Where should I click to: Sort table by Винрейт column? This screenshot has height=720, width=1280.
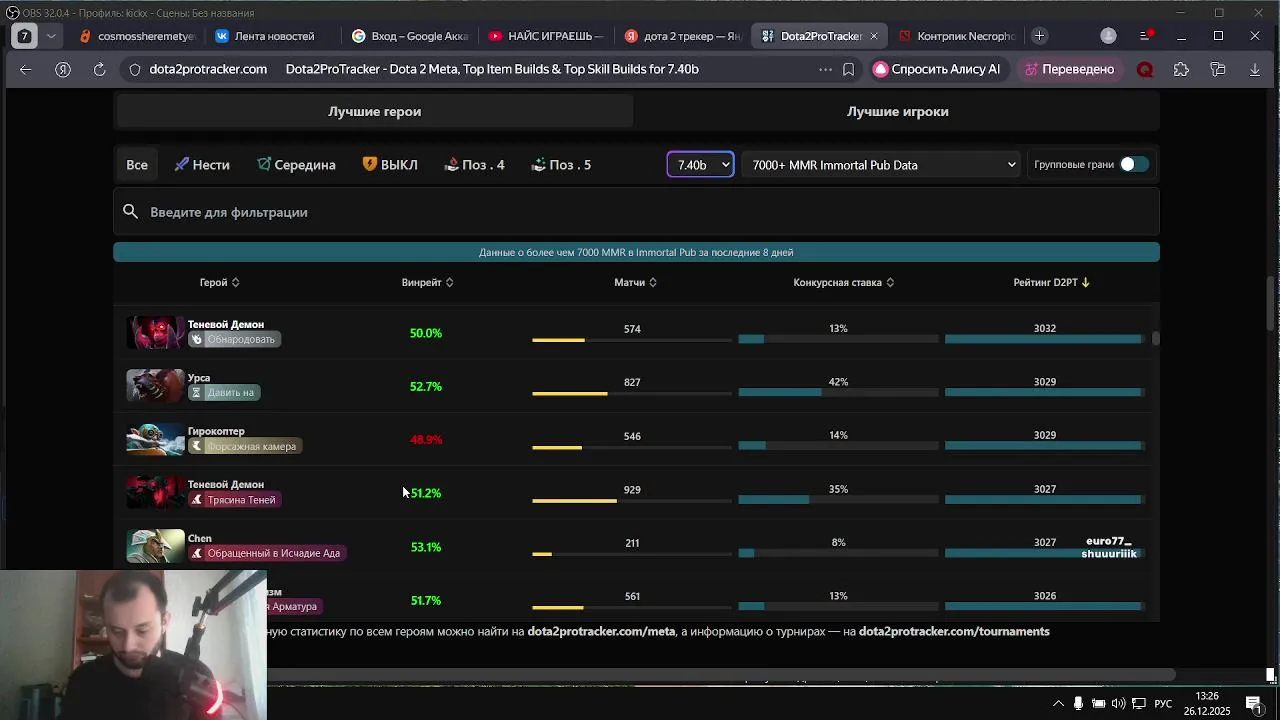427,282
